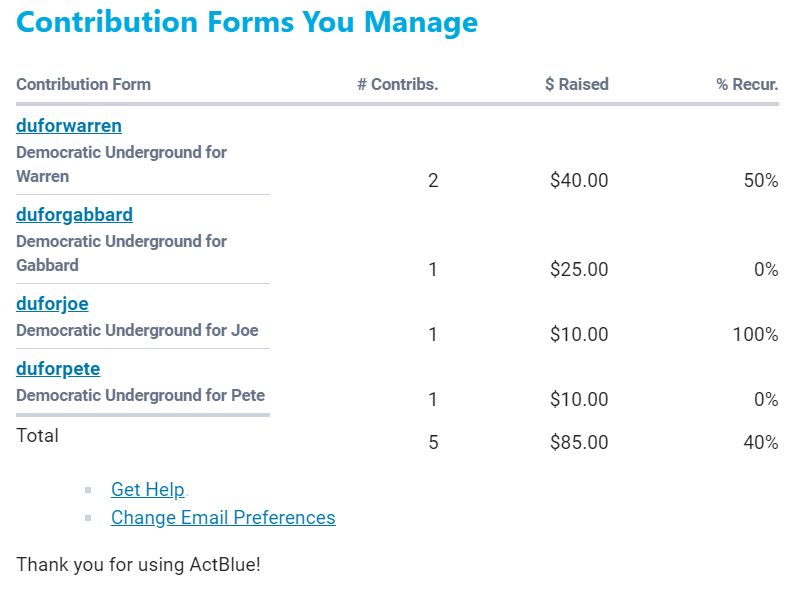The height and width of the screenshot is (612, 798).
Task: Click the Contribution Forms You Manage heading
Action: coord(247,21)
